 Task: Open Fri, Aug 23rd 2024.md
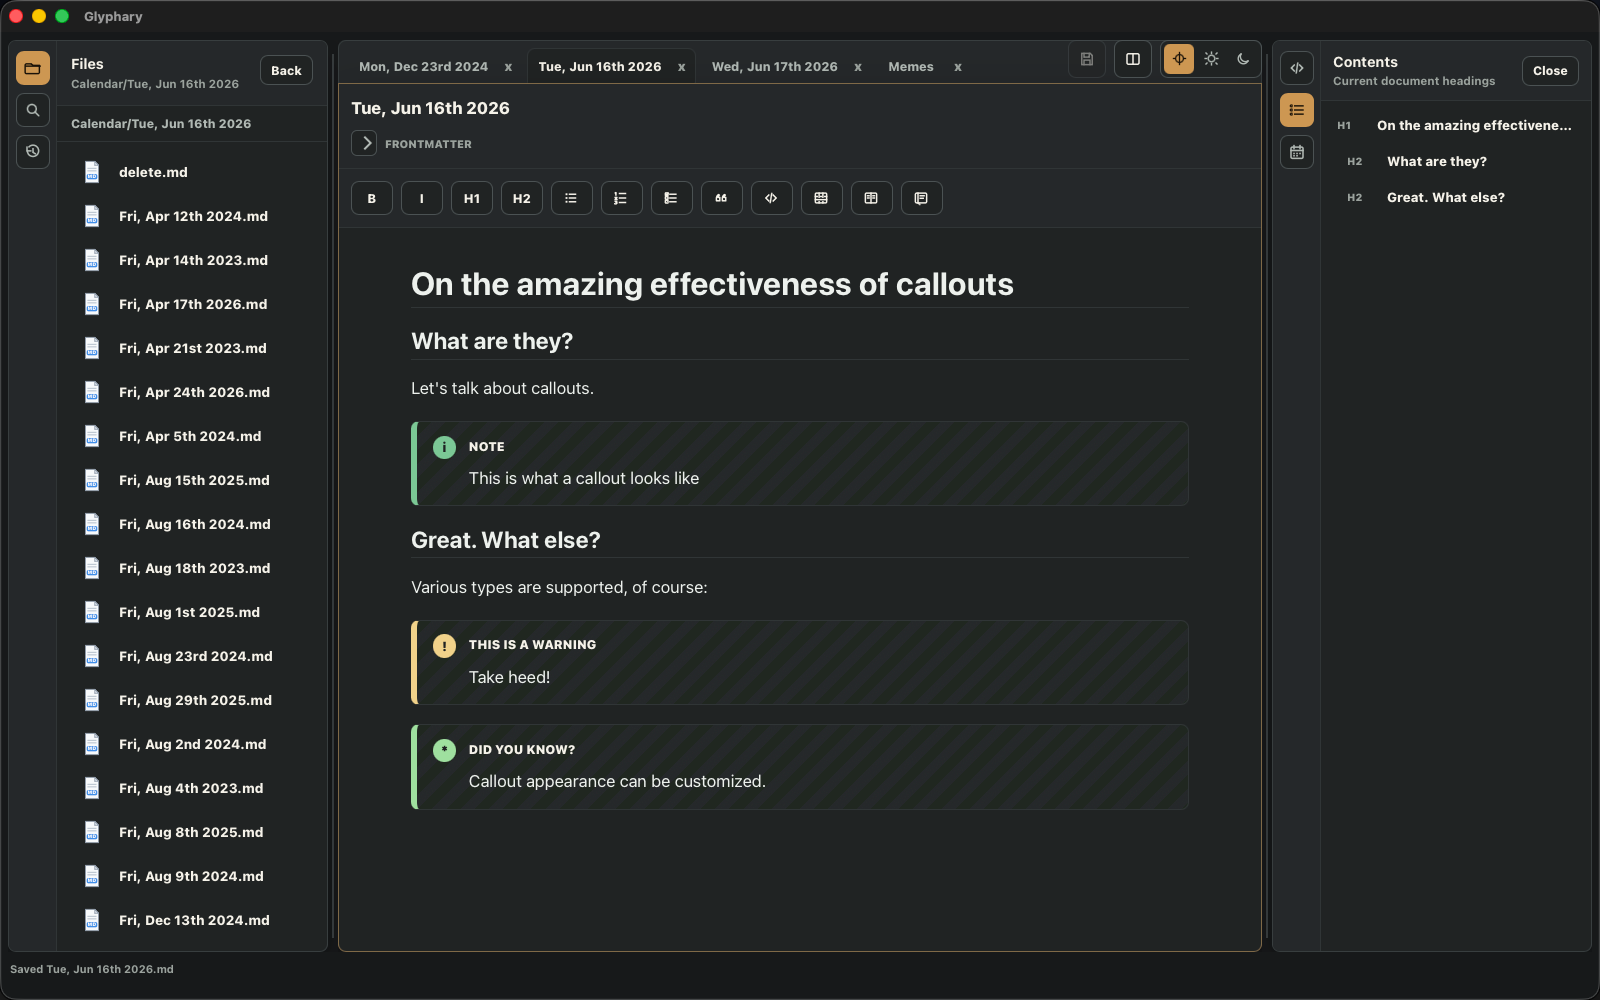[x=192, y=656]
